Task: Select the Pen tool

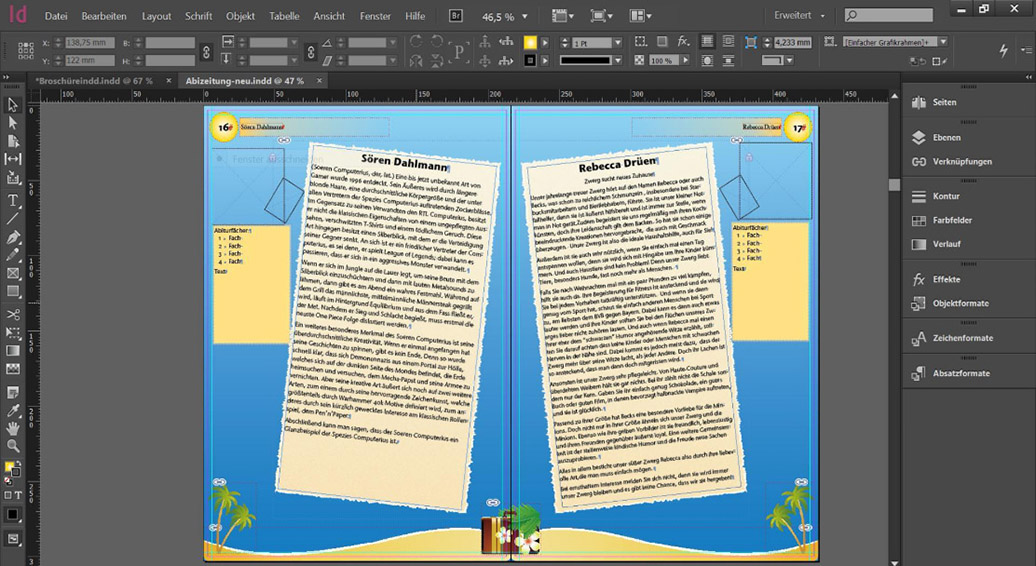Action: tap(13, 238)
